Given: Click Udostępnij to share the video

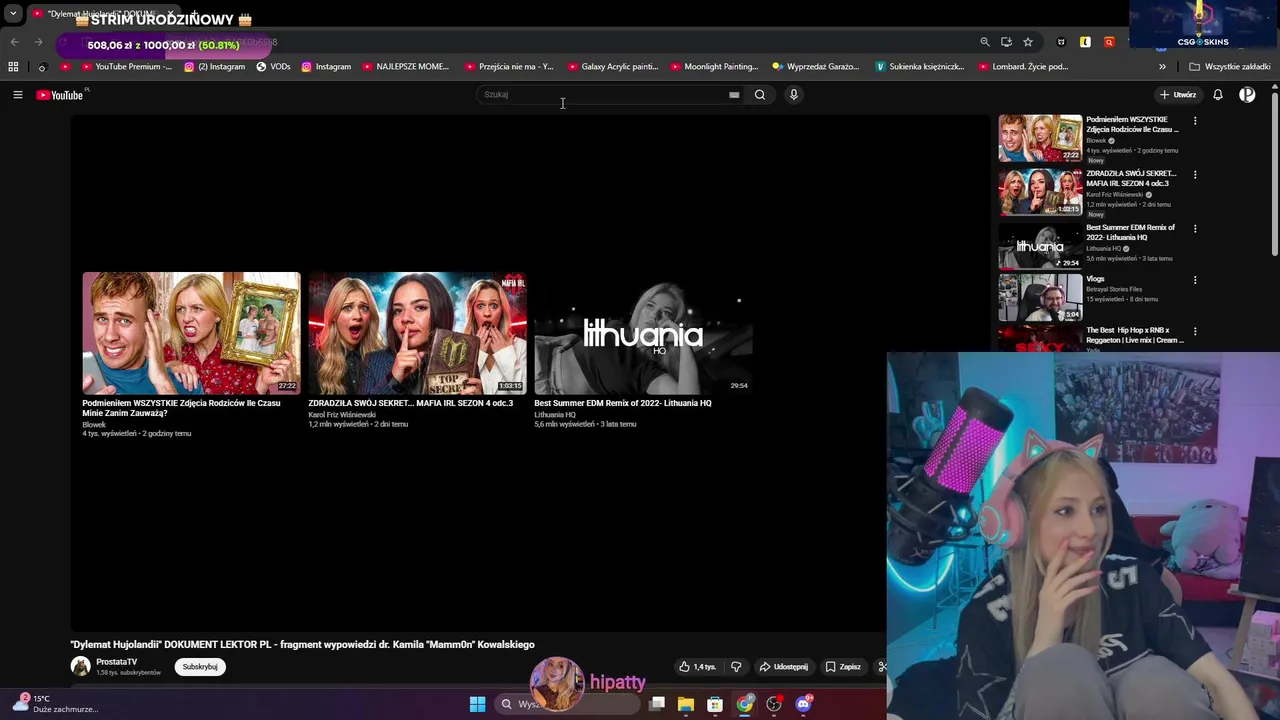Looking at the screenshot, I should point(784,667).
